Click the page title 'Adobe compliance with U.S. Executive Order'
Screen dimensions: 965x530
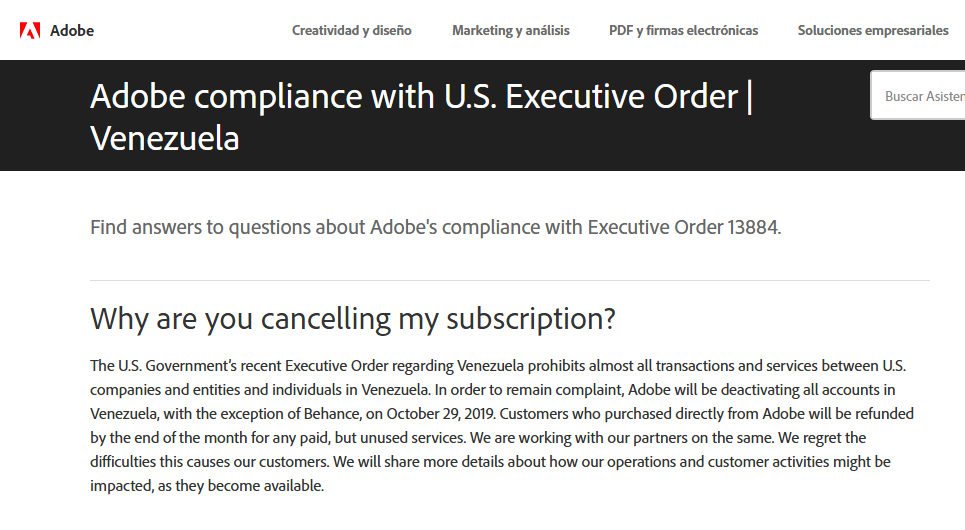click(414, 97)
